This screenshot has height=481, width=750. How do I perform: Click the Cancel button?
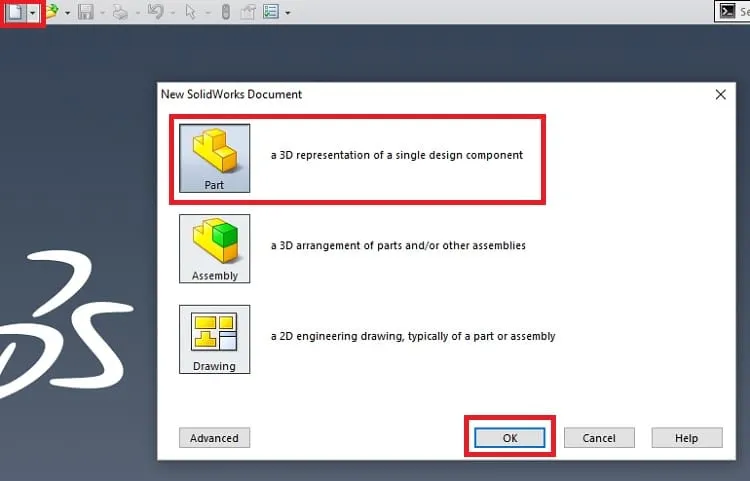[x=599, y=438]
